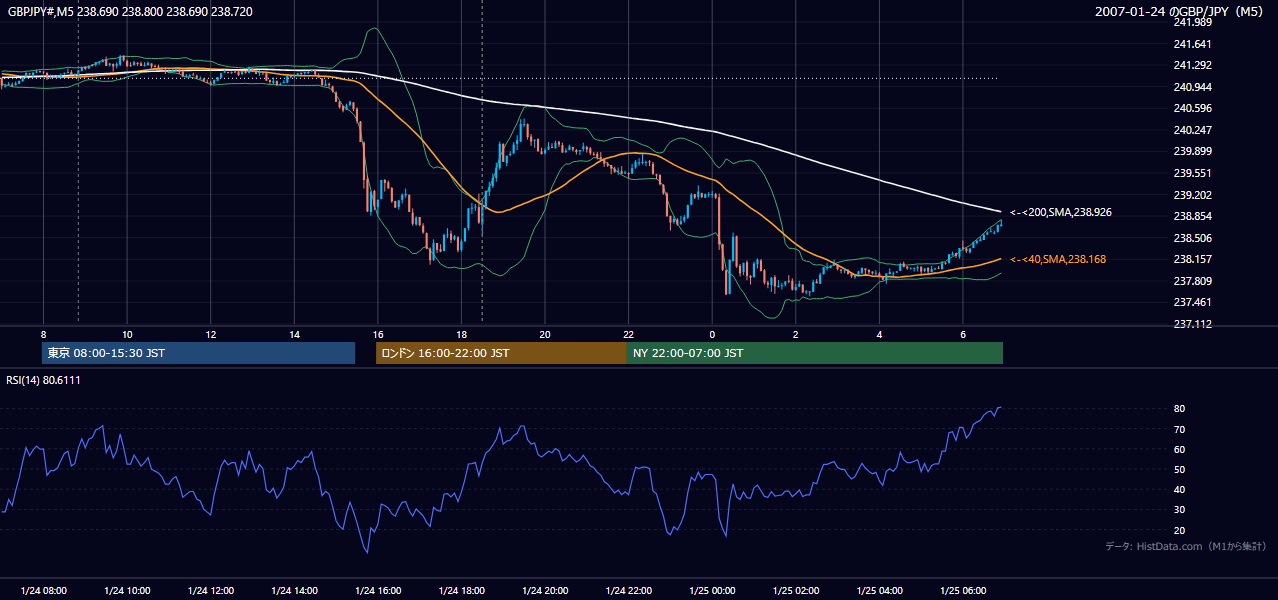1278x600 pixels.
Task: Click the 1/24 10:00 time label
Action: [127, 591]
